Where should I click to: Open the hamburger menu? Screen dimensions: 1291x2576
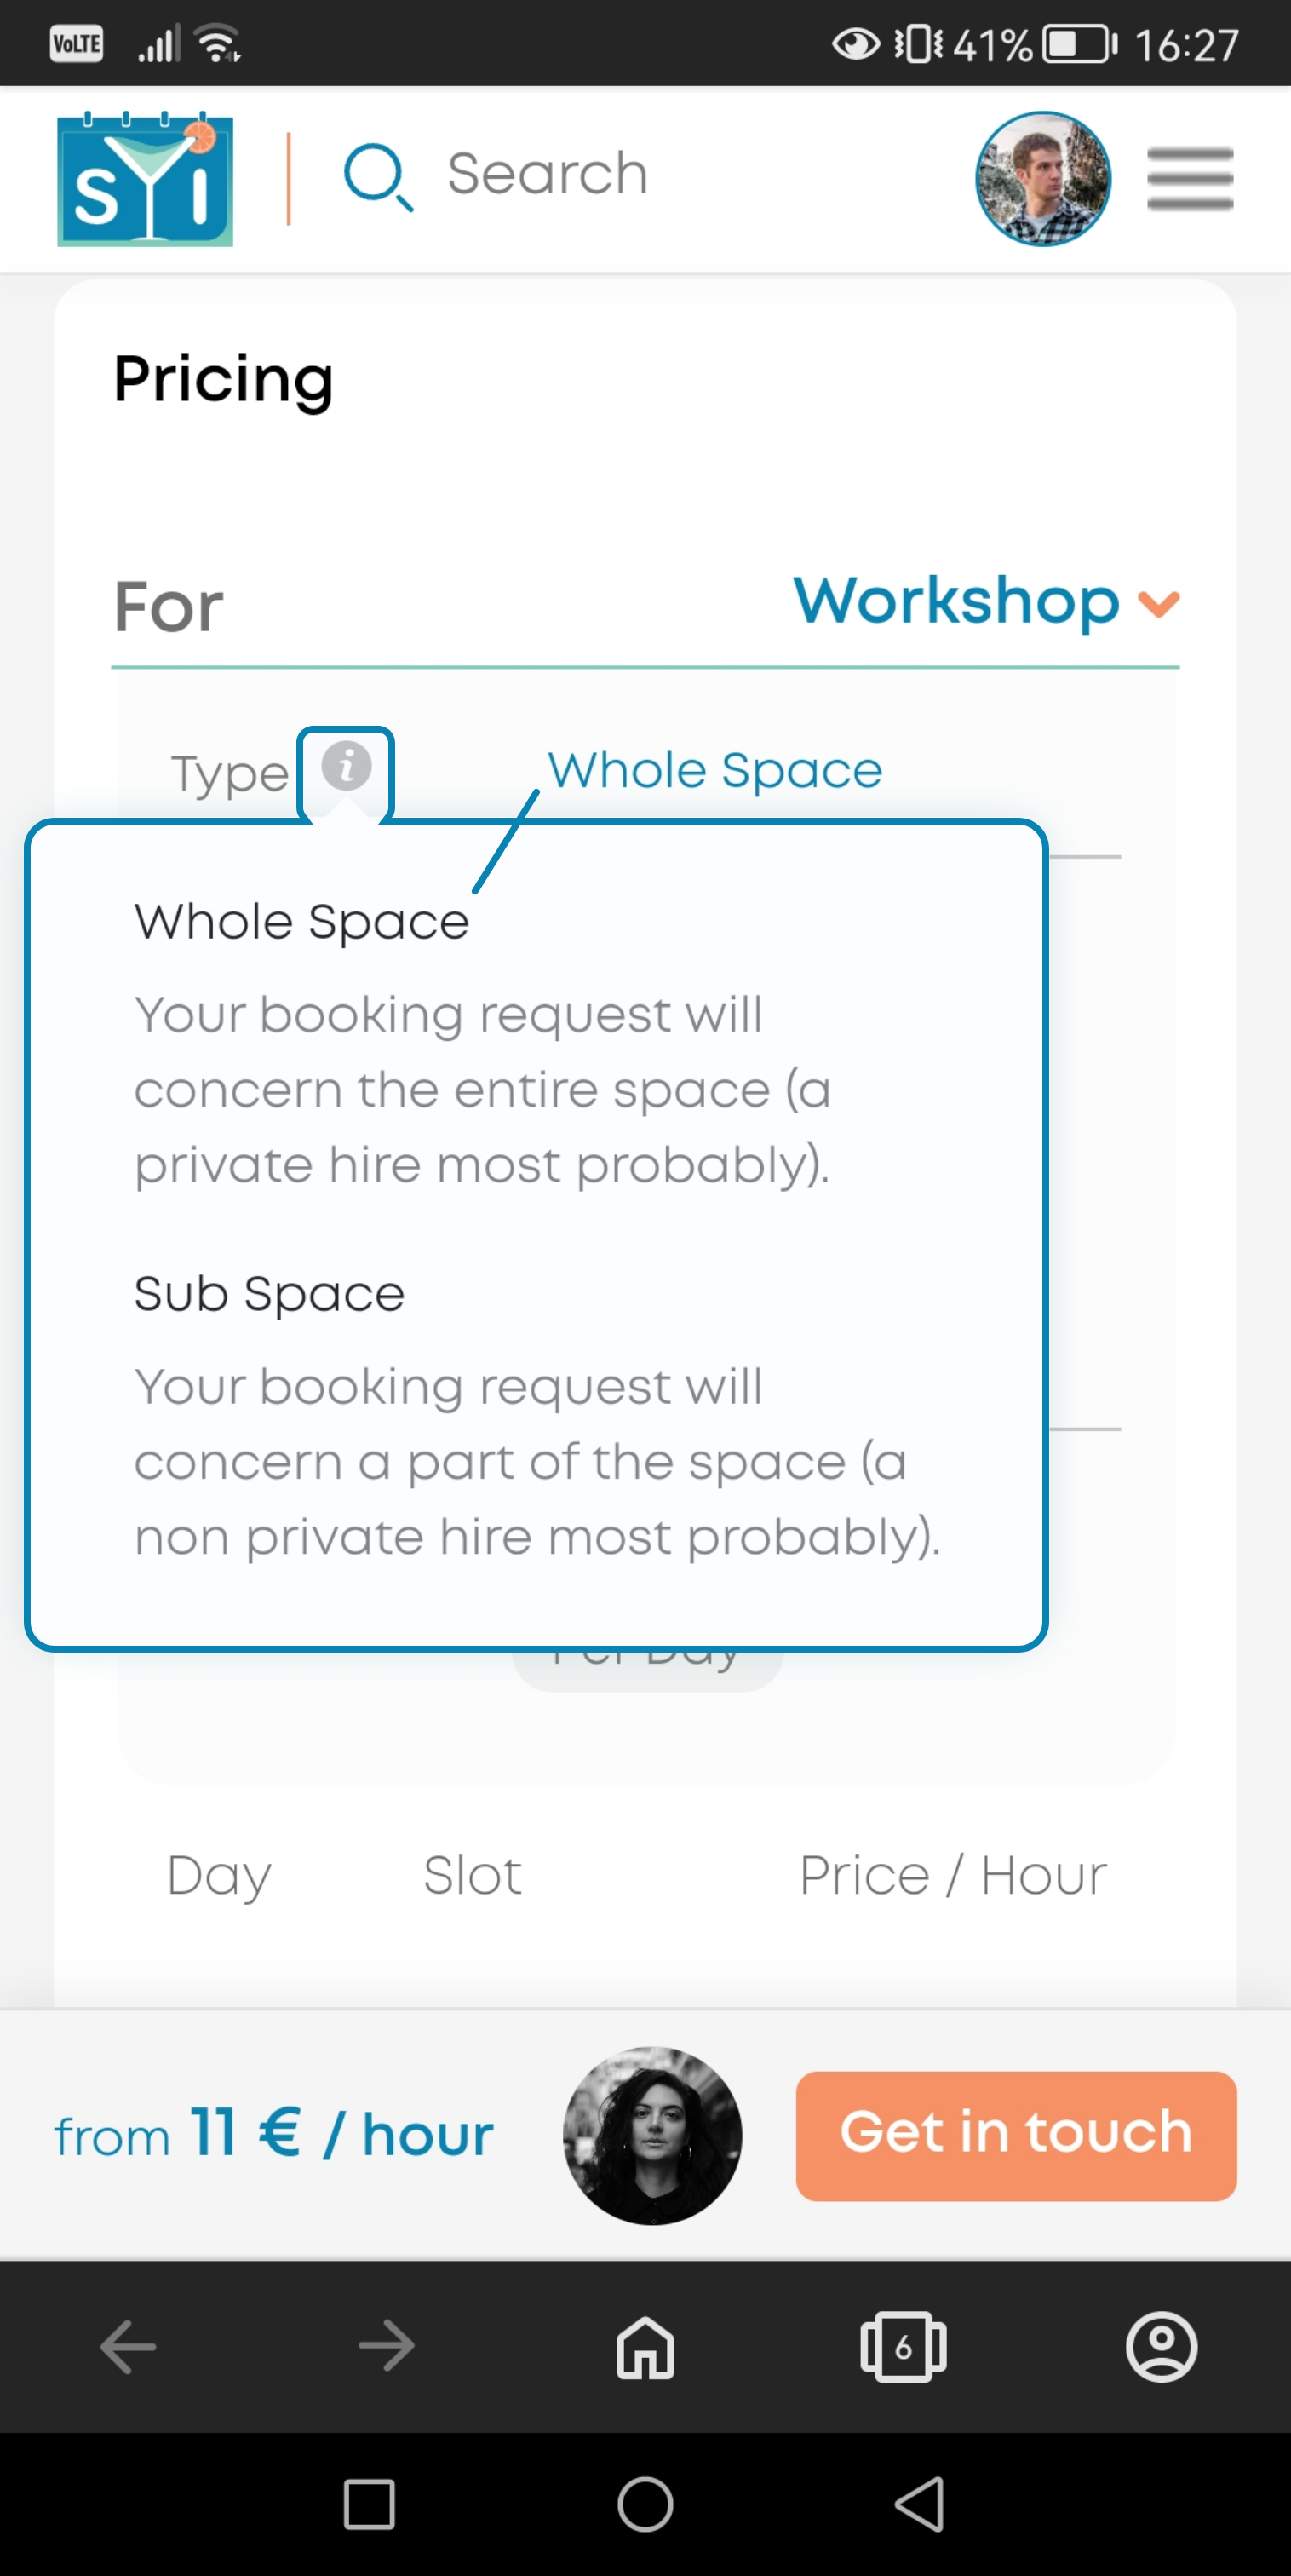point(1189,179)
